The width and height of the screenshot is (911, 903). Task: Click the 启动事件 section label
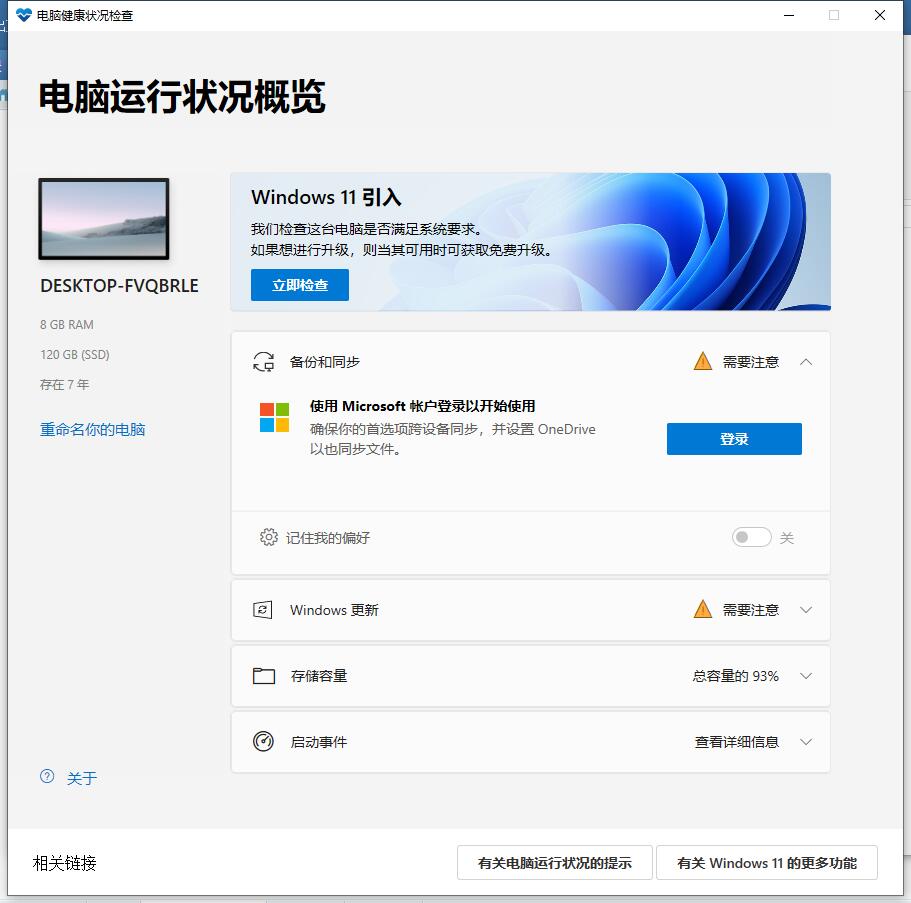[319, 742]
